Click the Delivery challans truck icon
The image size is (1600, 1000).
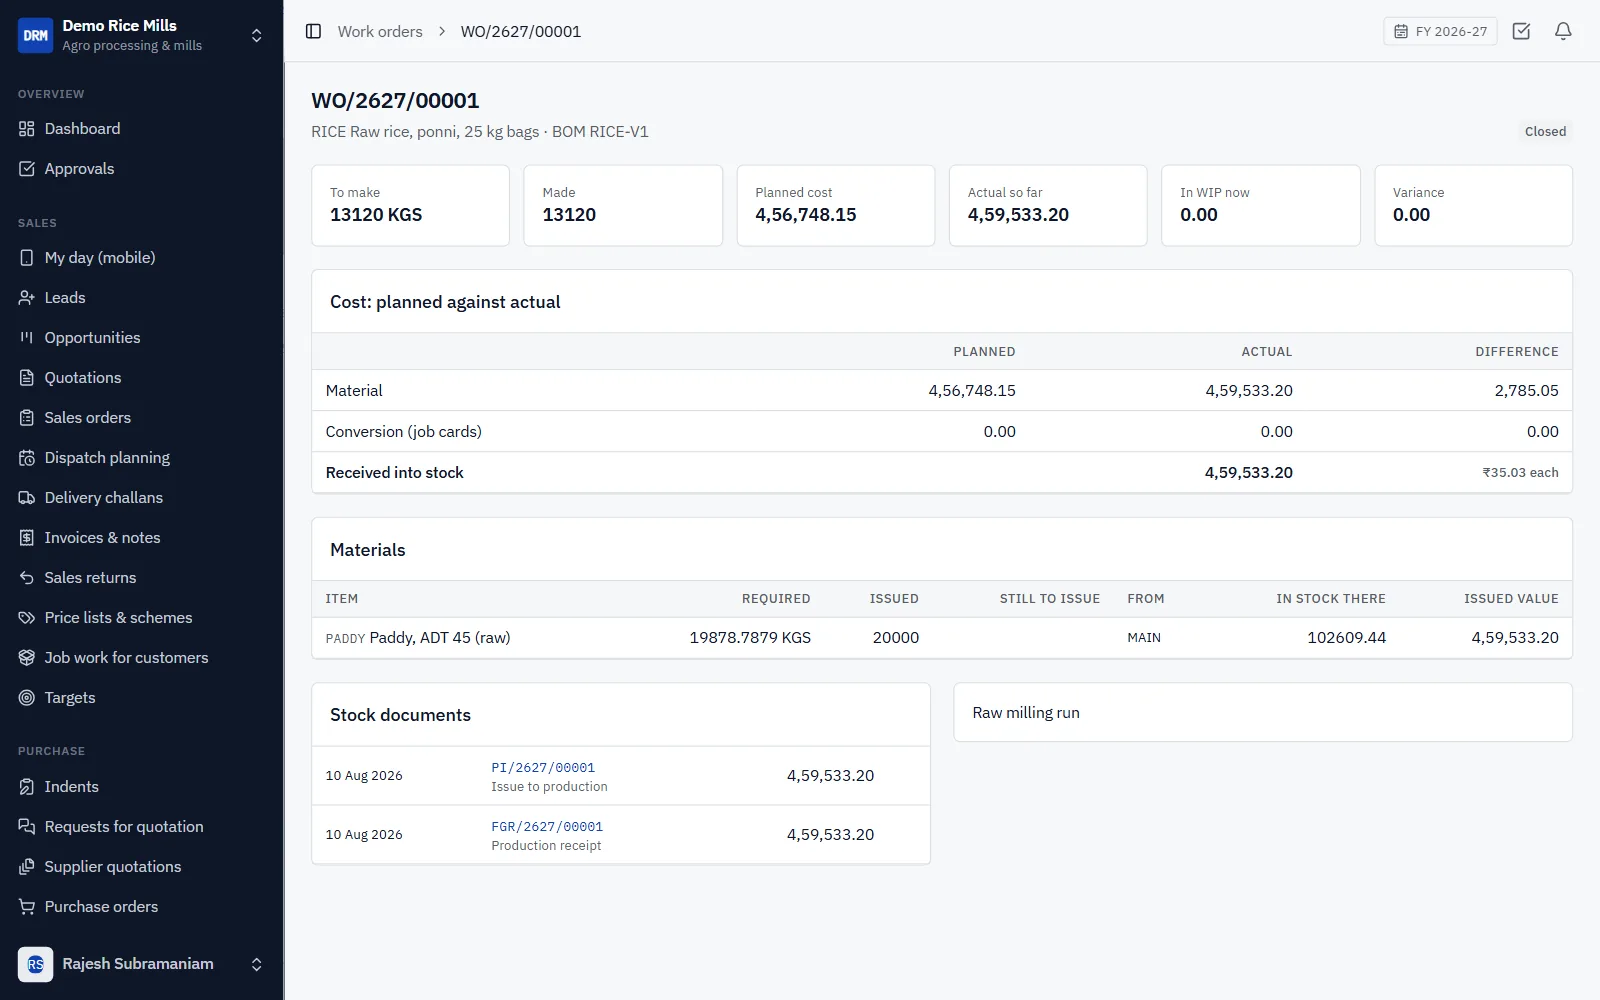27,498
